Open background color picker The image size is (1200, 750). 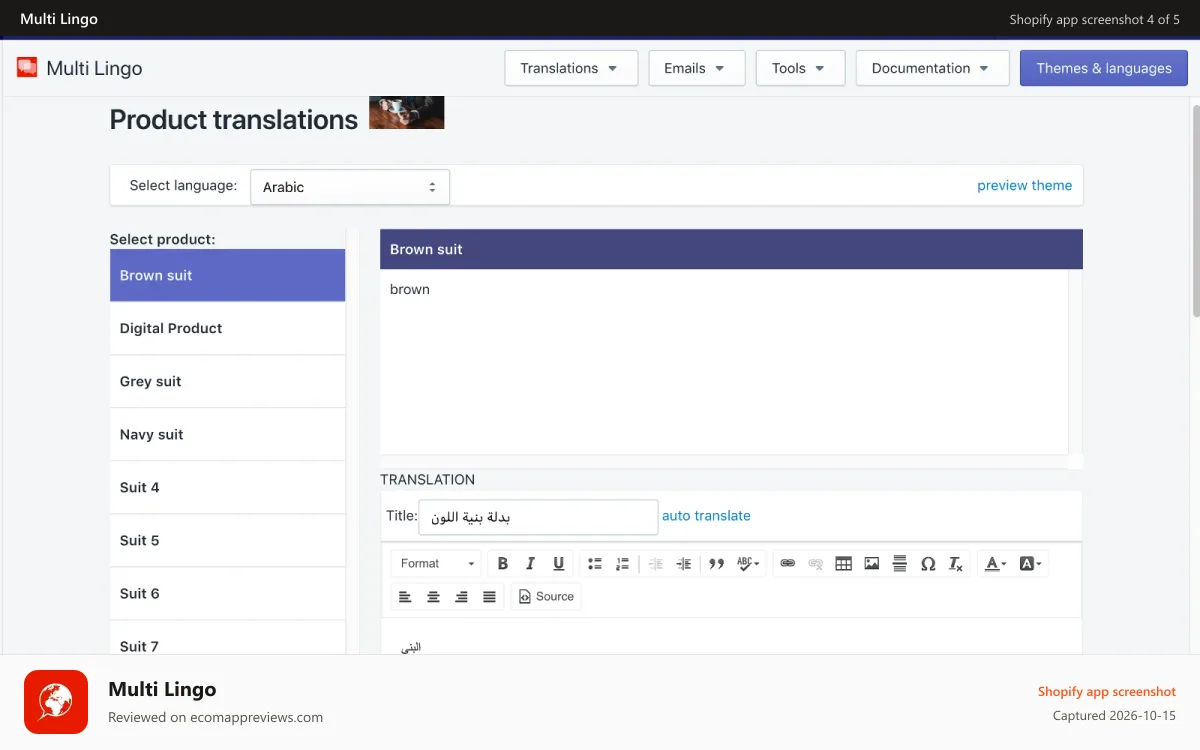coord(1031,564)
